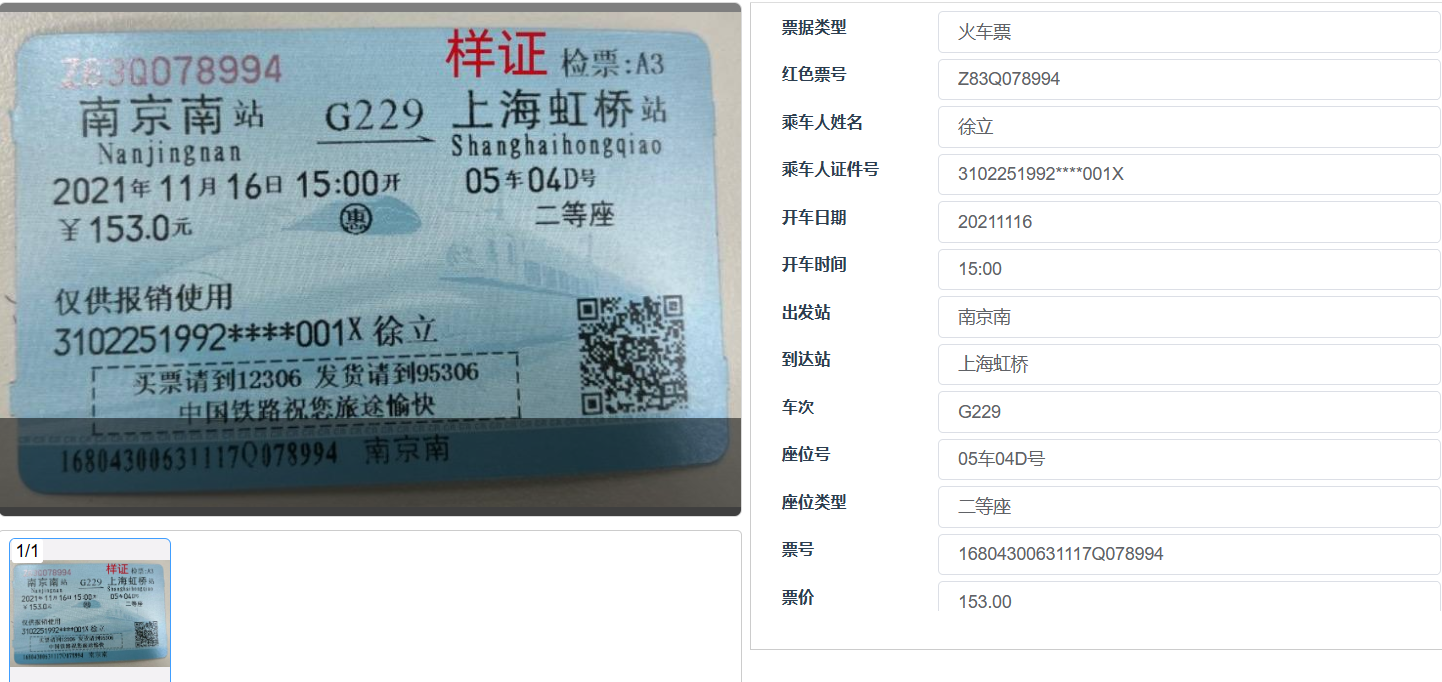Click the QR code on the ticket image

click(x=632, y=355)
